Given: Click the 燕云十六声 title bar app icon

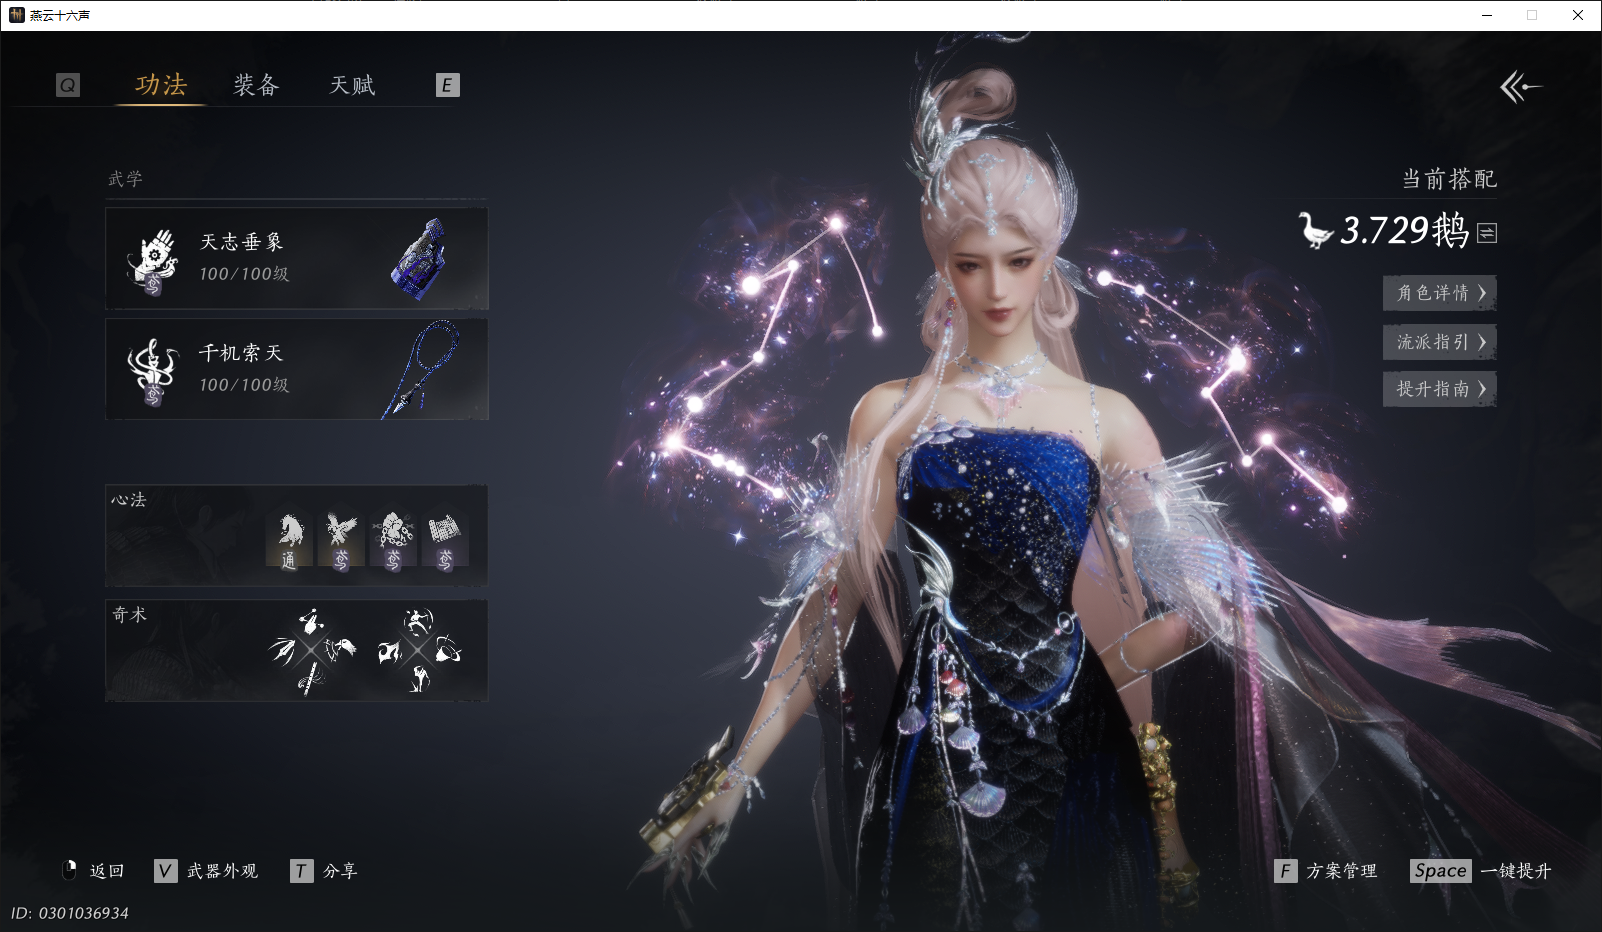Looking at the screenshot, I should [16, 15].
